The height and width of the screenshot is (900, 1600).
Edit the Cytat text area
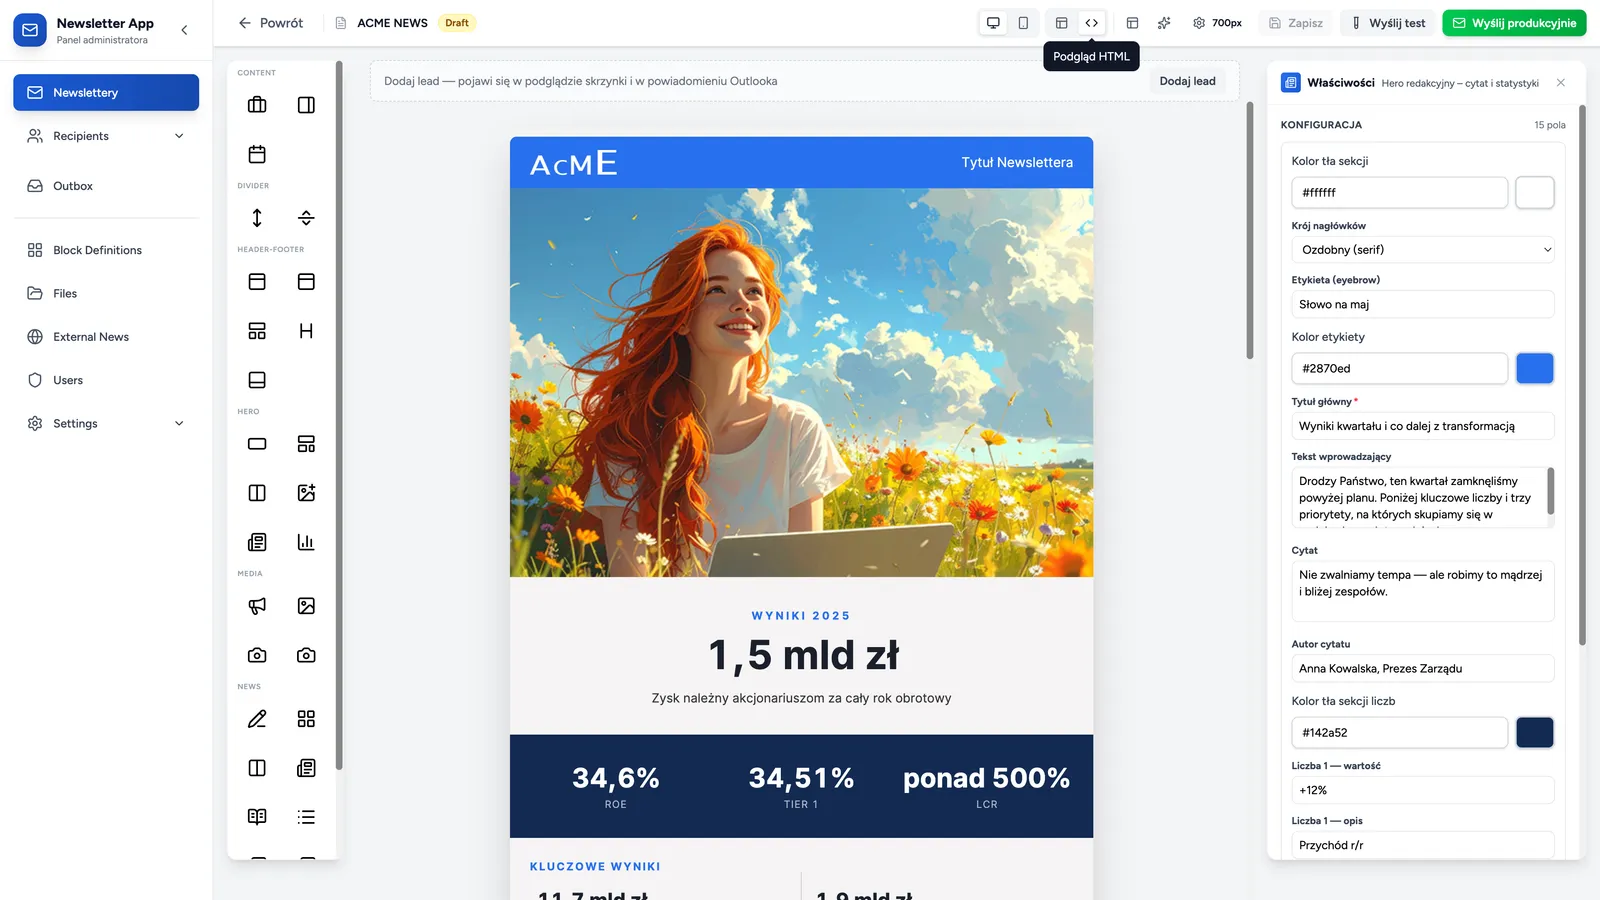[1422, 591]
